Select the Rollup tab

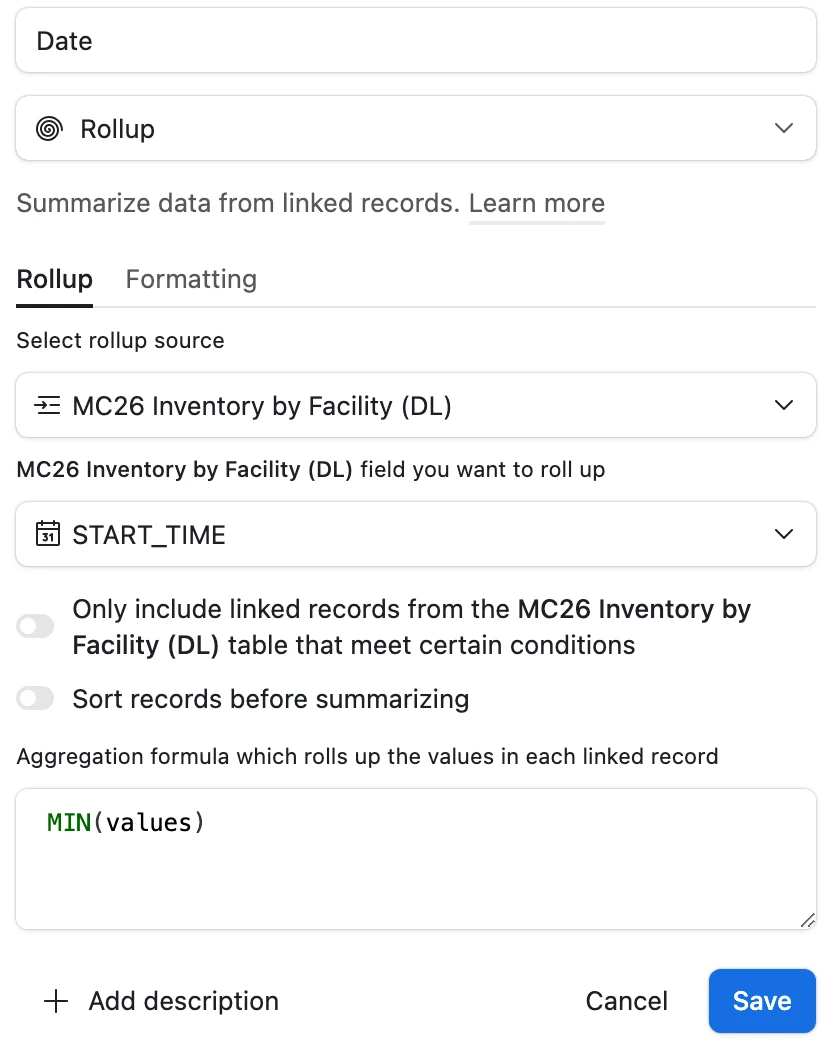(x=55, y=279)
